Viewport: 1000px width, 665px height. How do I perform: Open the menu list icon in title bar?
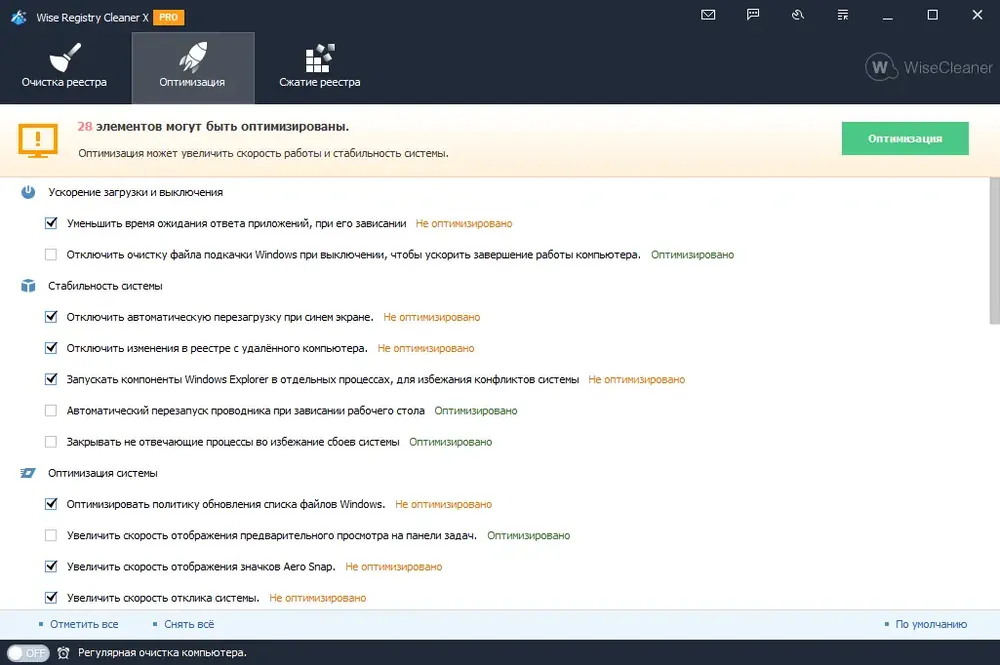pos(842,15)
